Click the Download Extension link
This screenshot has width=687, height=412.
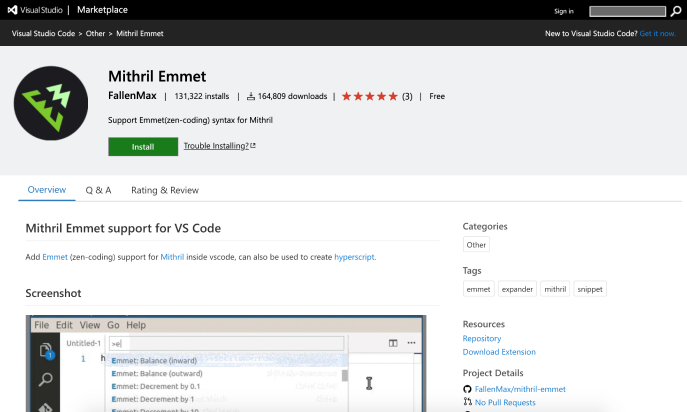pyautogui.click(x=499, y=352)
